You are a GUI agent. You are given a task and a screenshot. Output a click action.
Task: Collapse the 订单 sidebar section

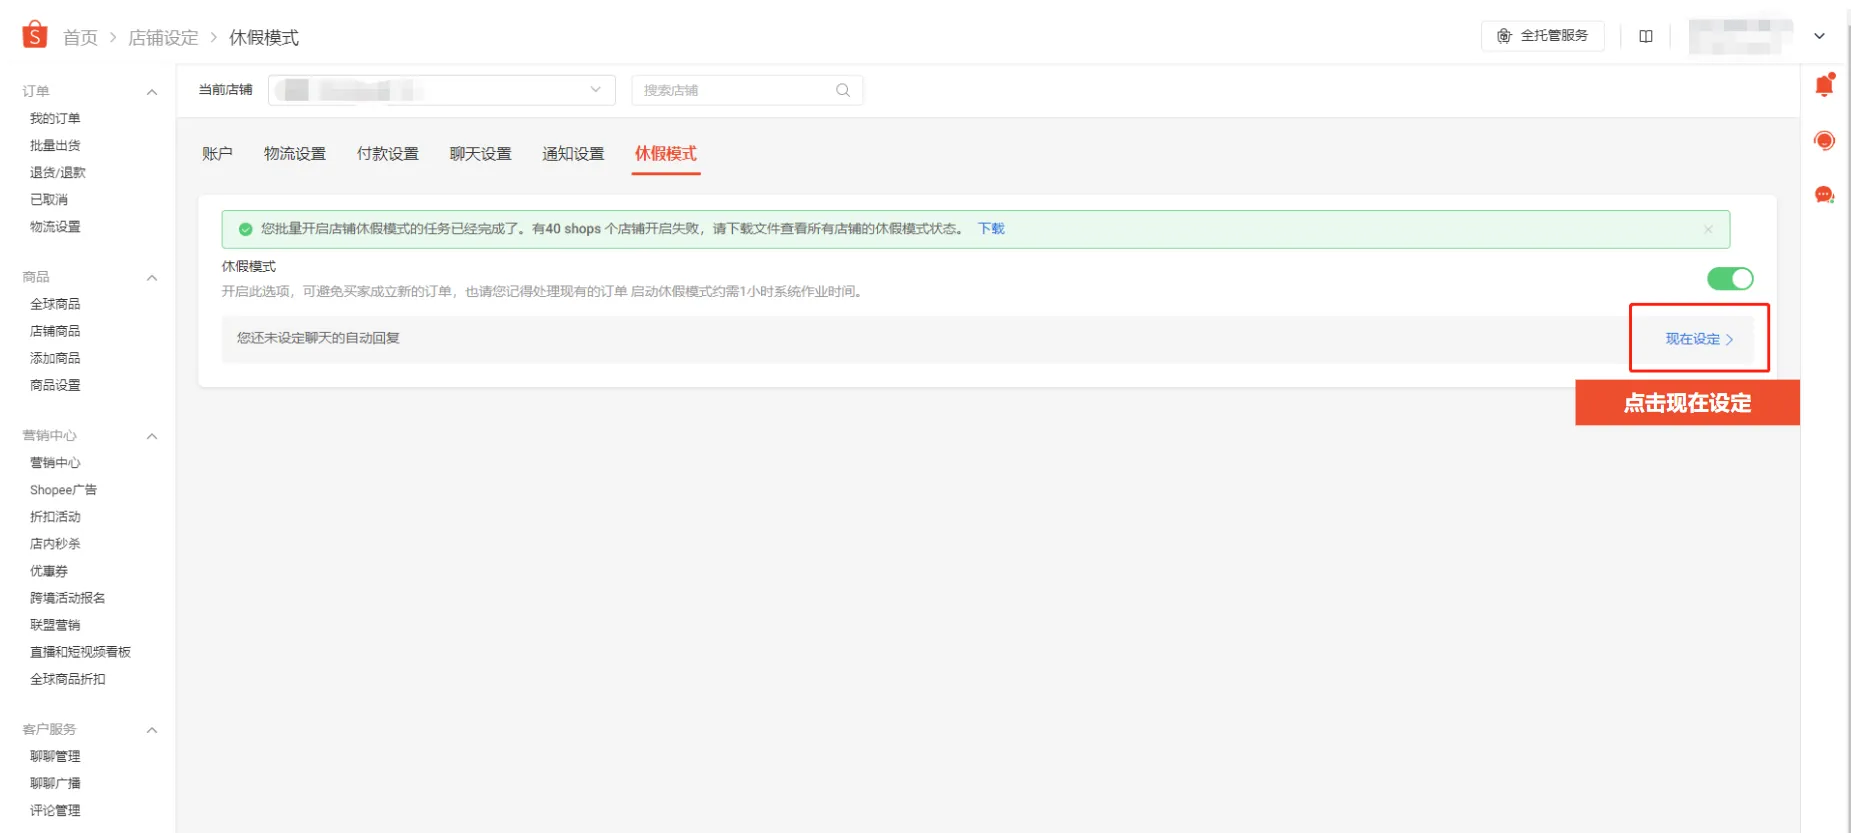tap(152, 92)
